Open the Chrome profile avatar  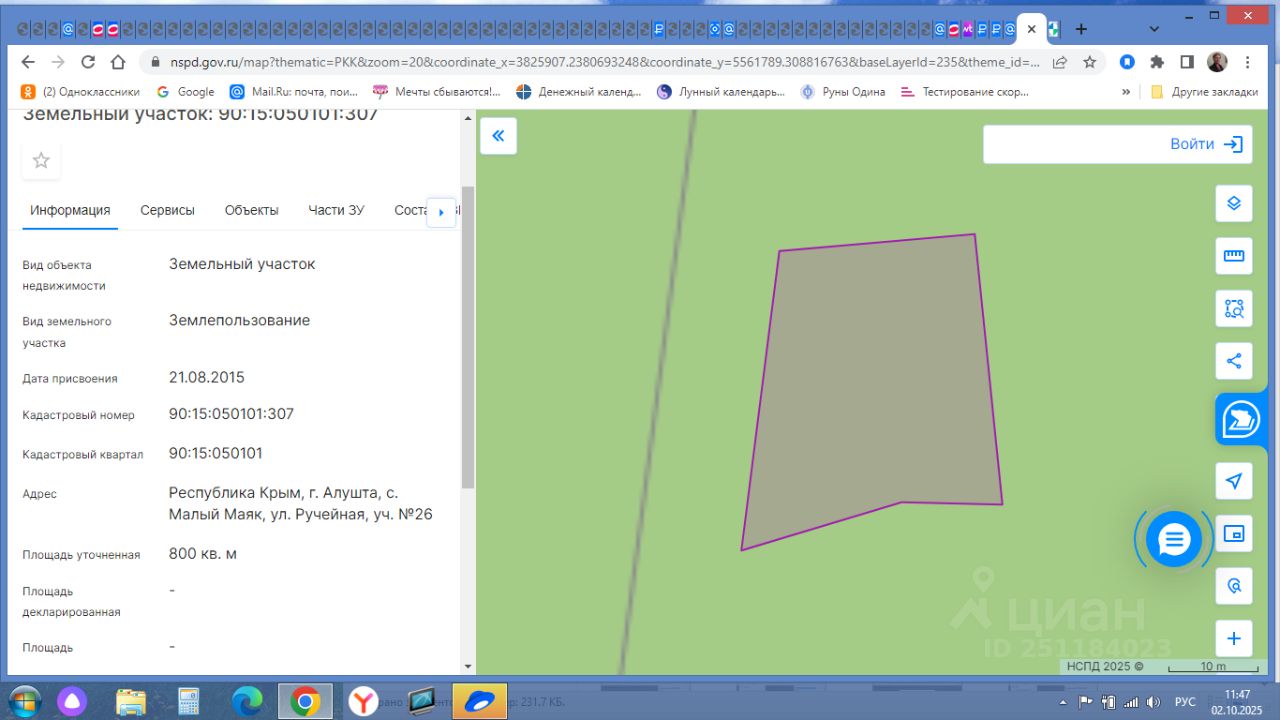point(1217,62)
